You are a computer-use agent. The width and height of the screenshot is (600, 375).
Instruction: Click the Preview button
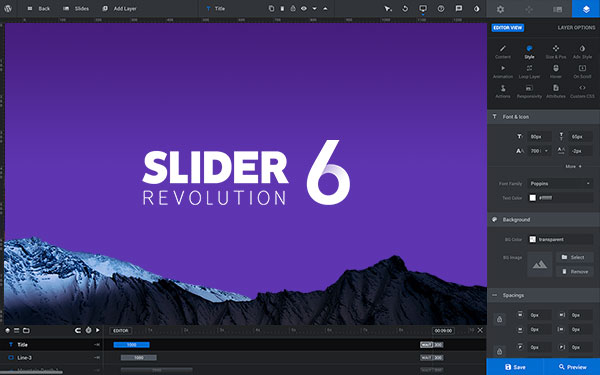572,367
